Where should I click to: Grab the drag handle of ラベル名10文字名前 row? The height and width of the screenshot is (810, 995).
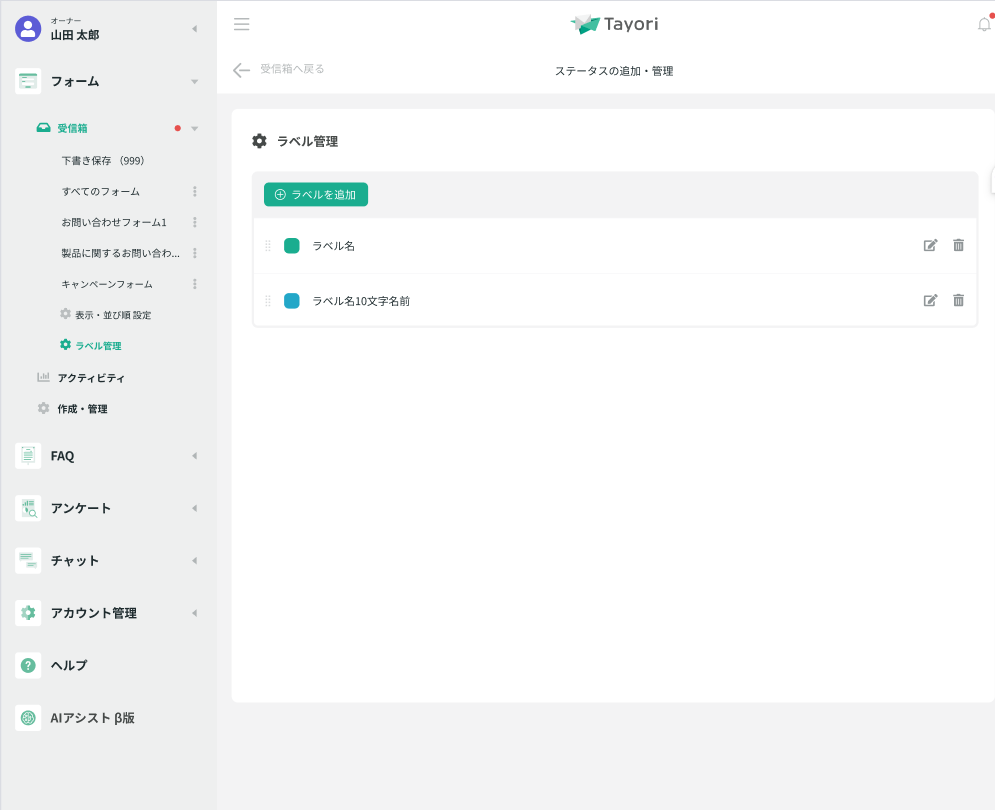268,301
